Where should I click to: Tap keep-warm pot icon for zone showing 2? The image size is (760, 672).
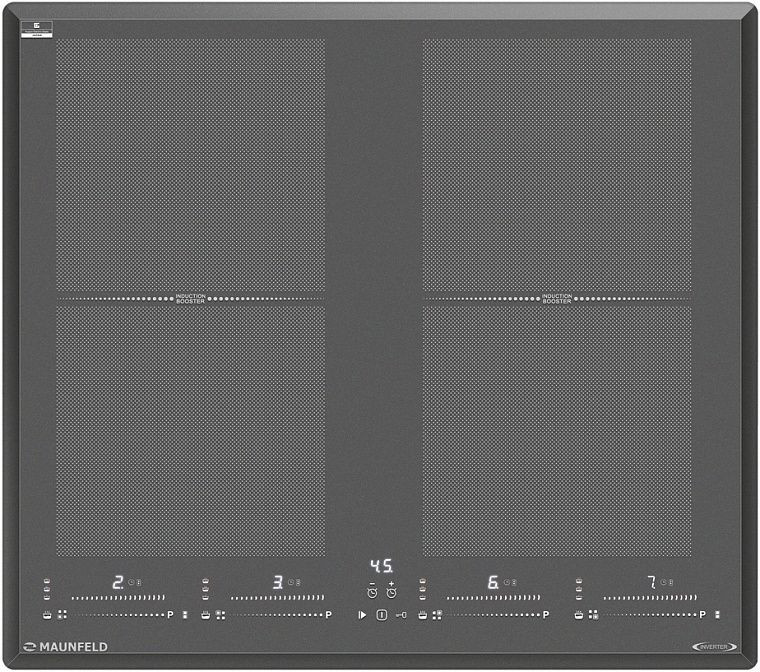point(47,615)
